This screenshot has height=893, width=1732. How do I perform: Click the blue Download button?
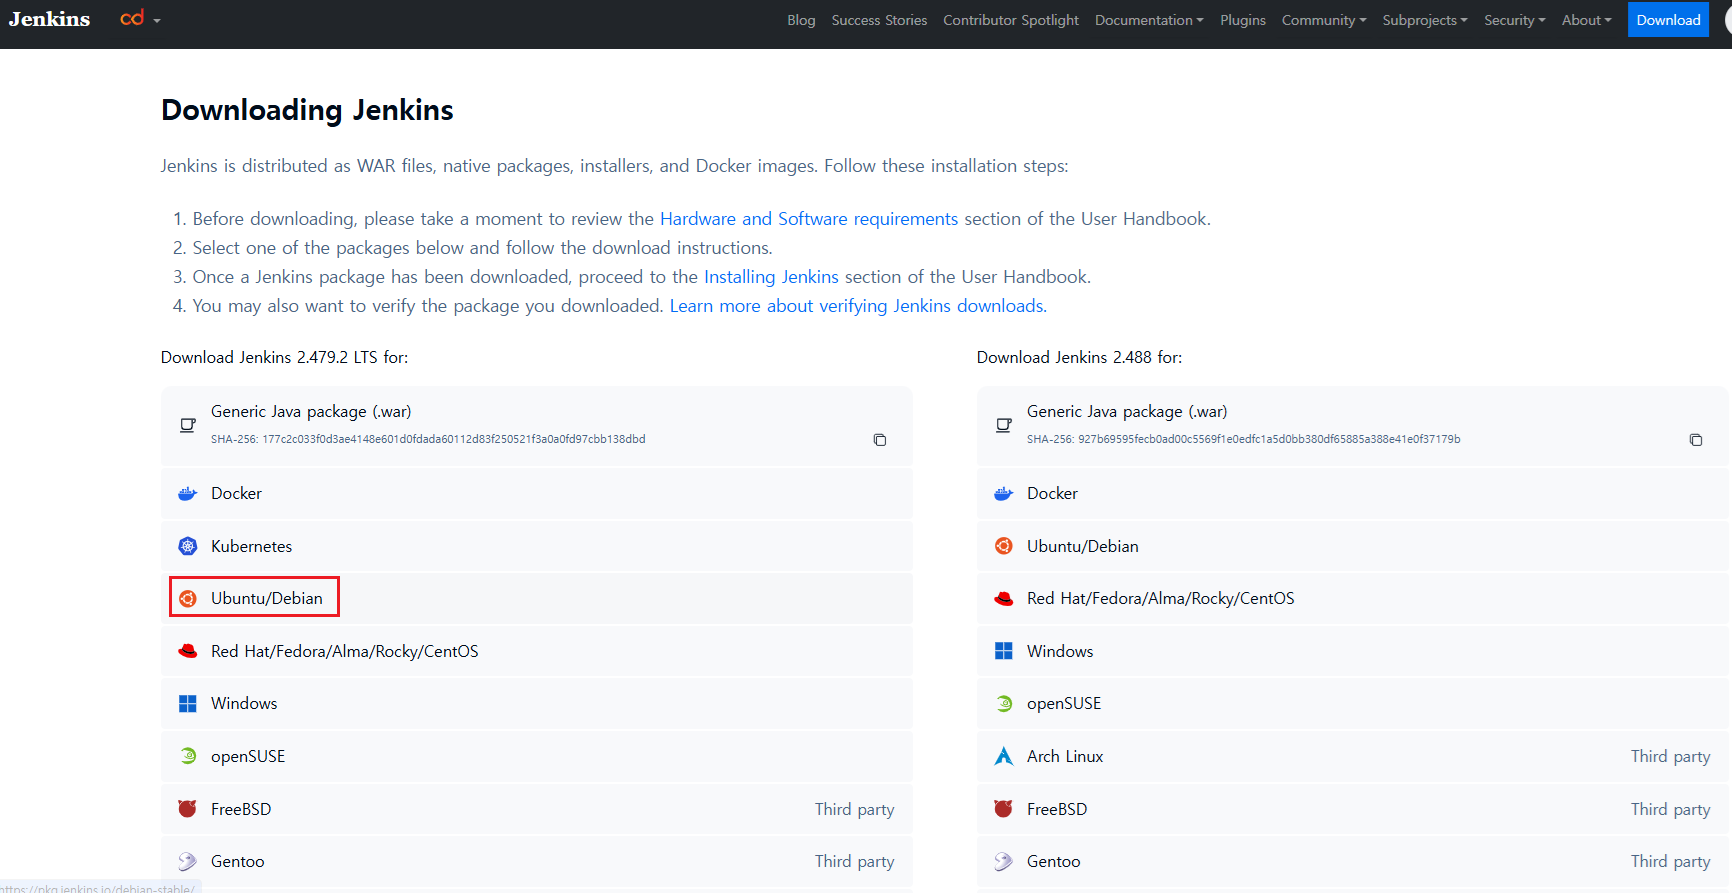click(1668, 20)
